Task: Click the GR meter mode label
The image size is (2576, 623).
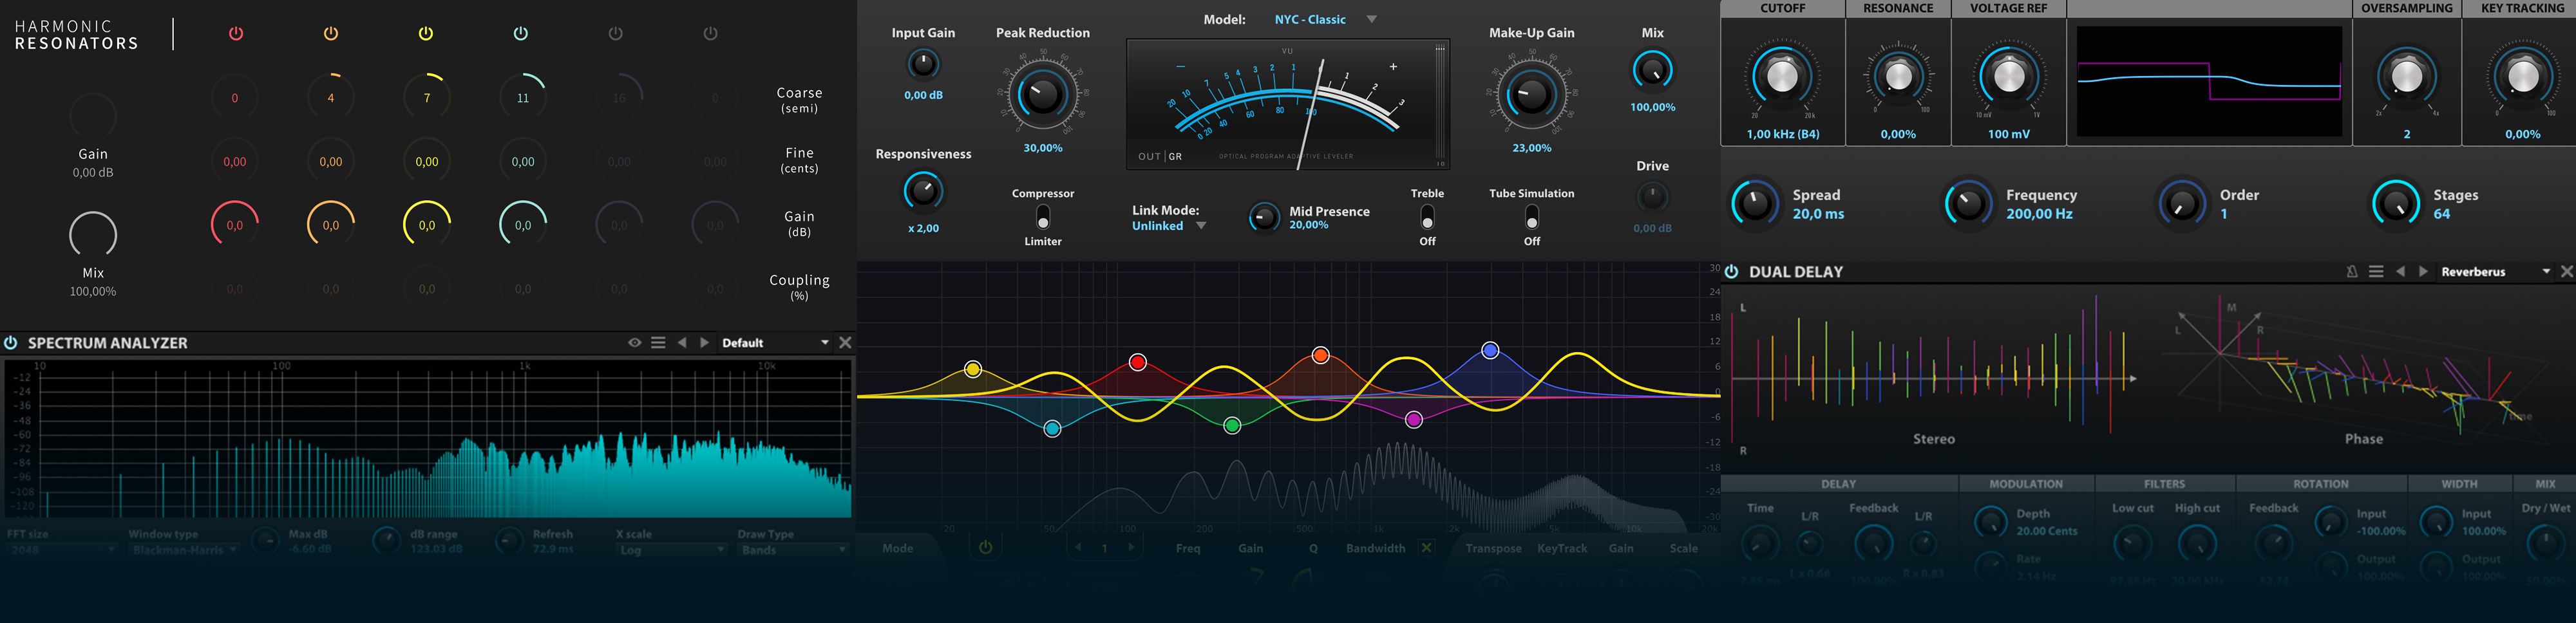Action: 1176,157
